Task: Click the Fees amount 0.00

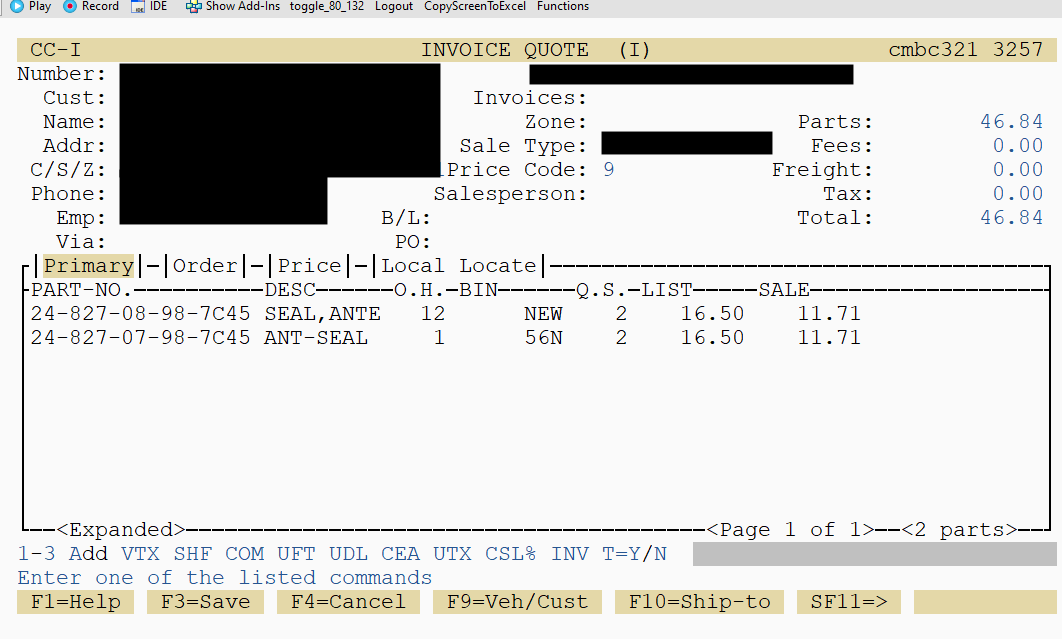Action: coord(1017,146)
